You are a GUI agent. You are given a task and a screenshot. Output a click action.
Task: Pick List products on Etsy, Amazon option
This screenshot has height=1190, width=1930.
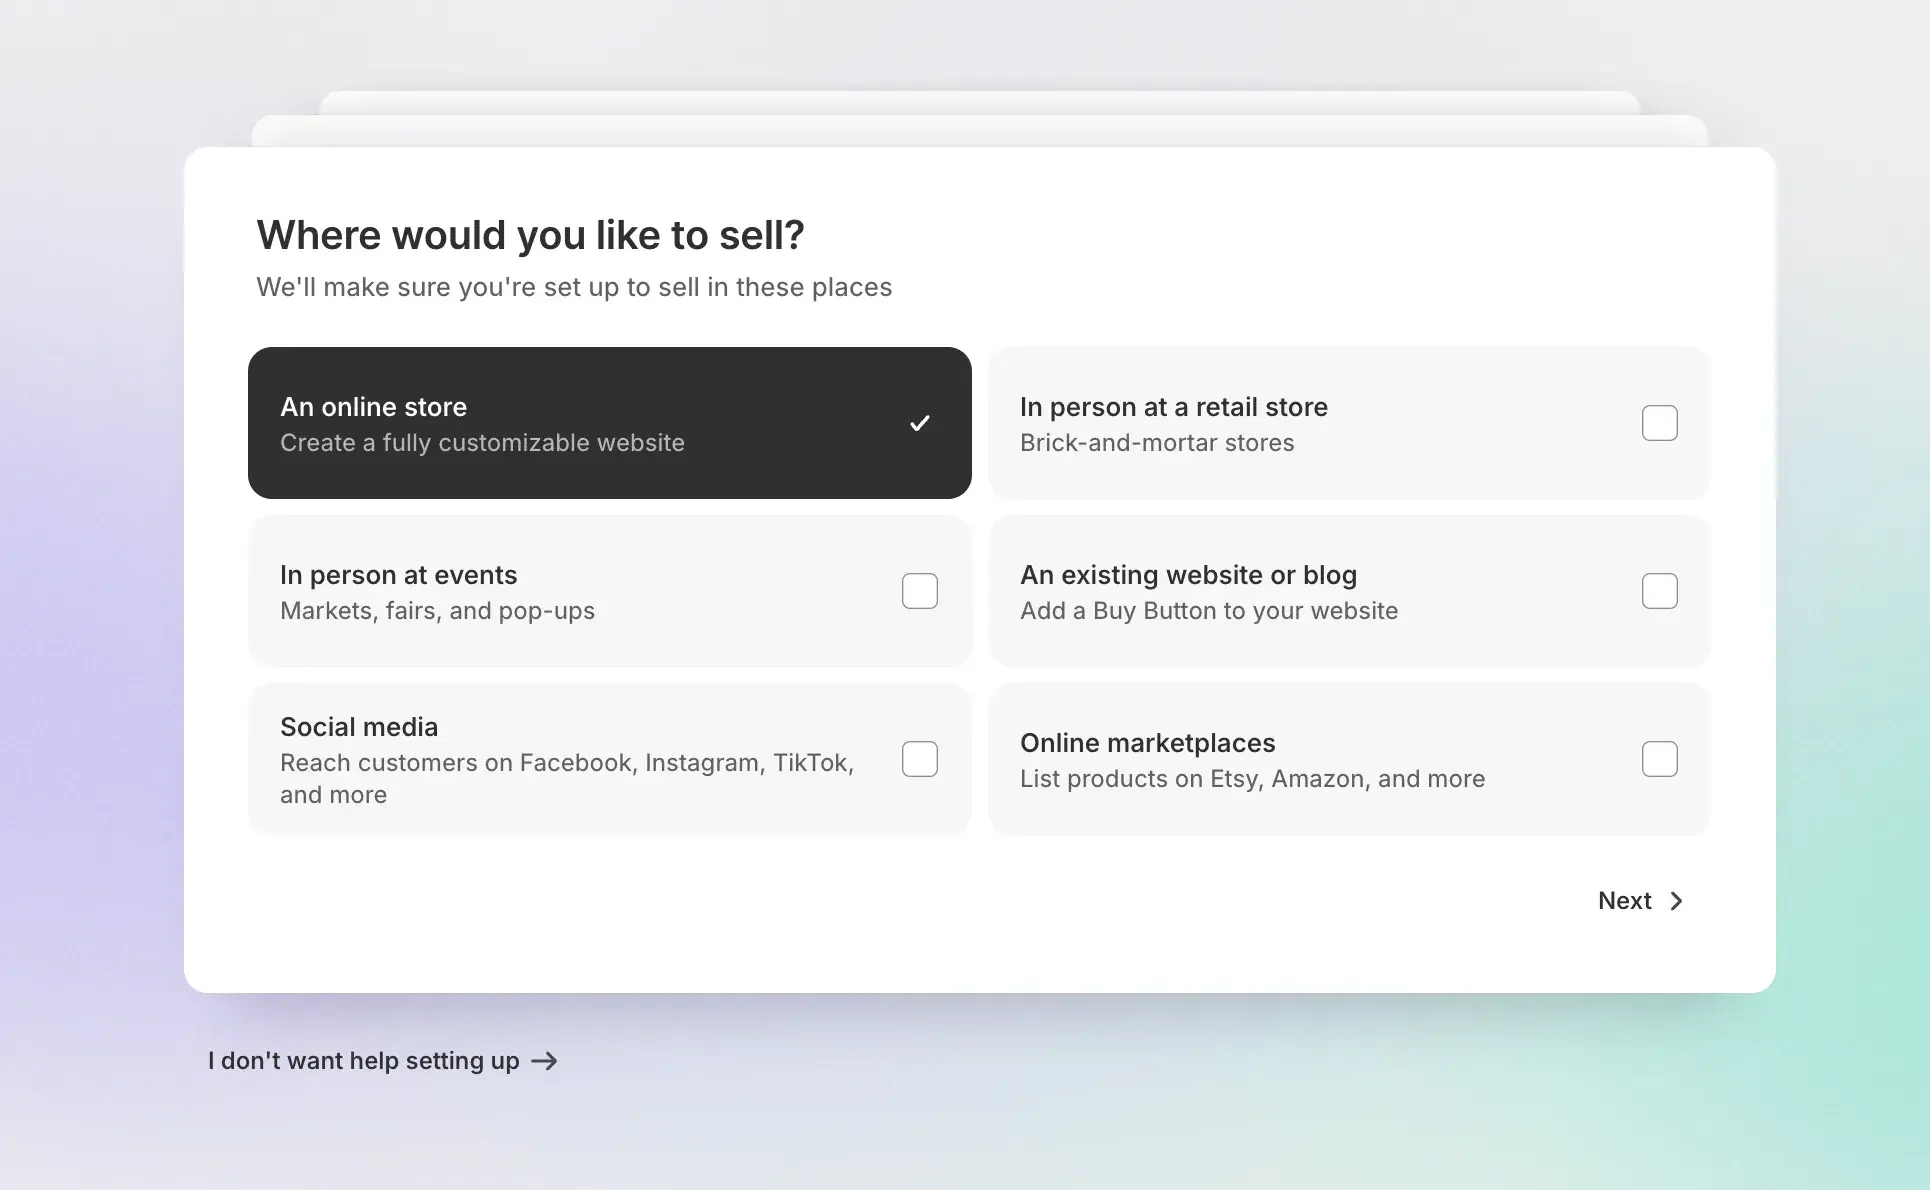point(1252,779)
